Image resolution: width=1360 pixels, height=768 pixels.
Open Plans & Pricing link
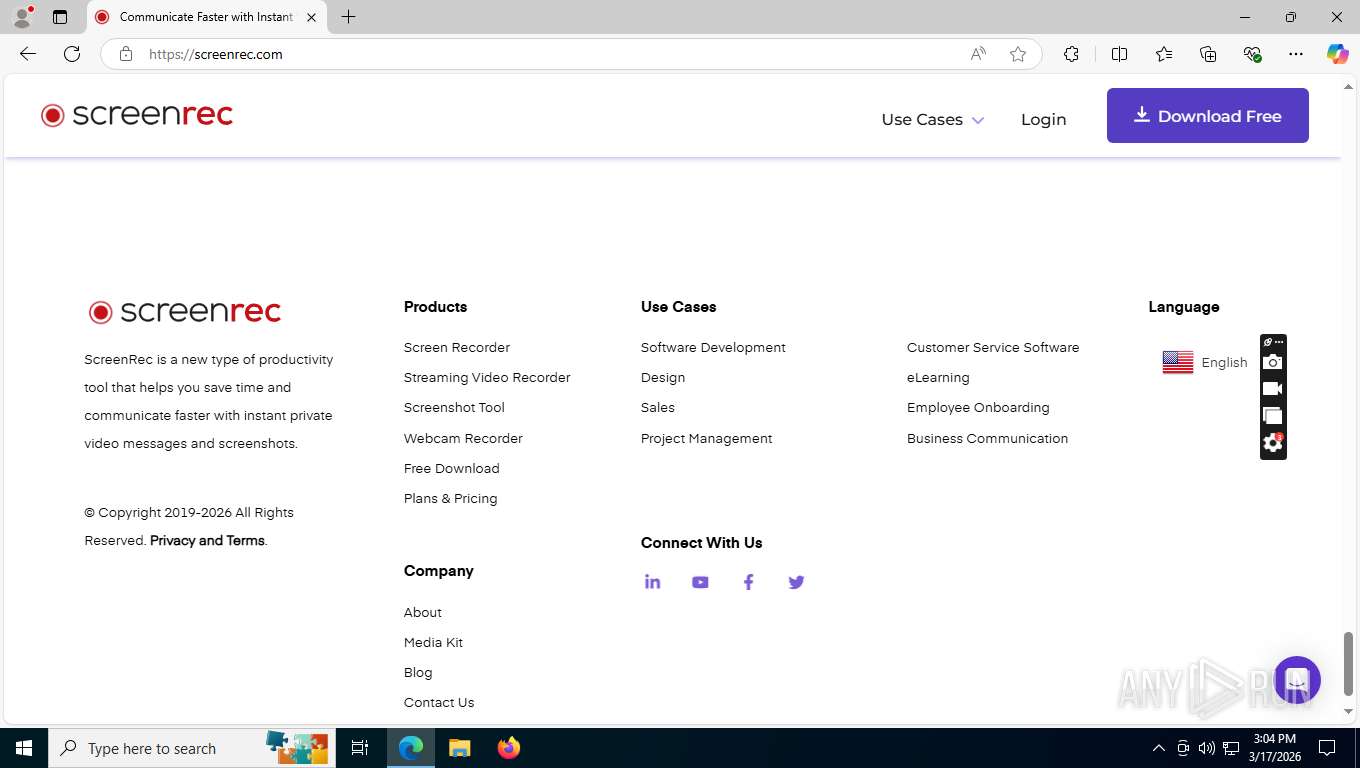tap(450, 498)
